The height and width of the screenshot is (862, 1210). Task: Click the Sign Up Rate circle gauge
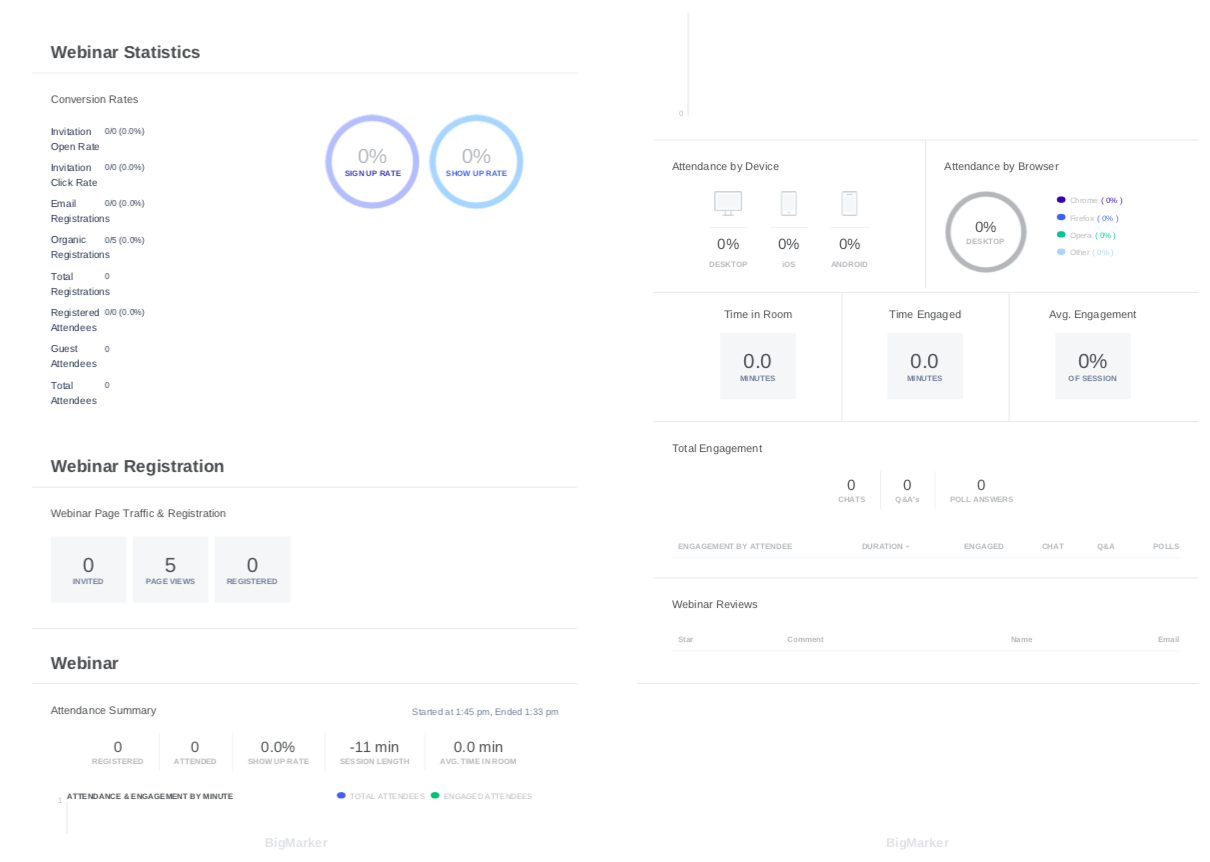click(x=372, y=161)
